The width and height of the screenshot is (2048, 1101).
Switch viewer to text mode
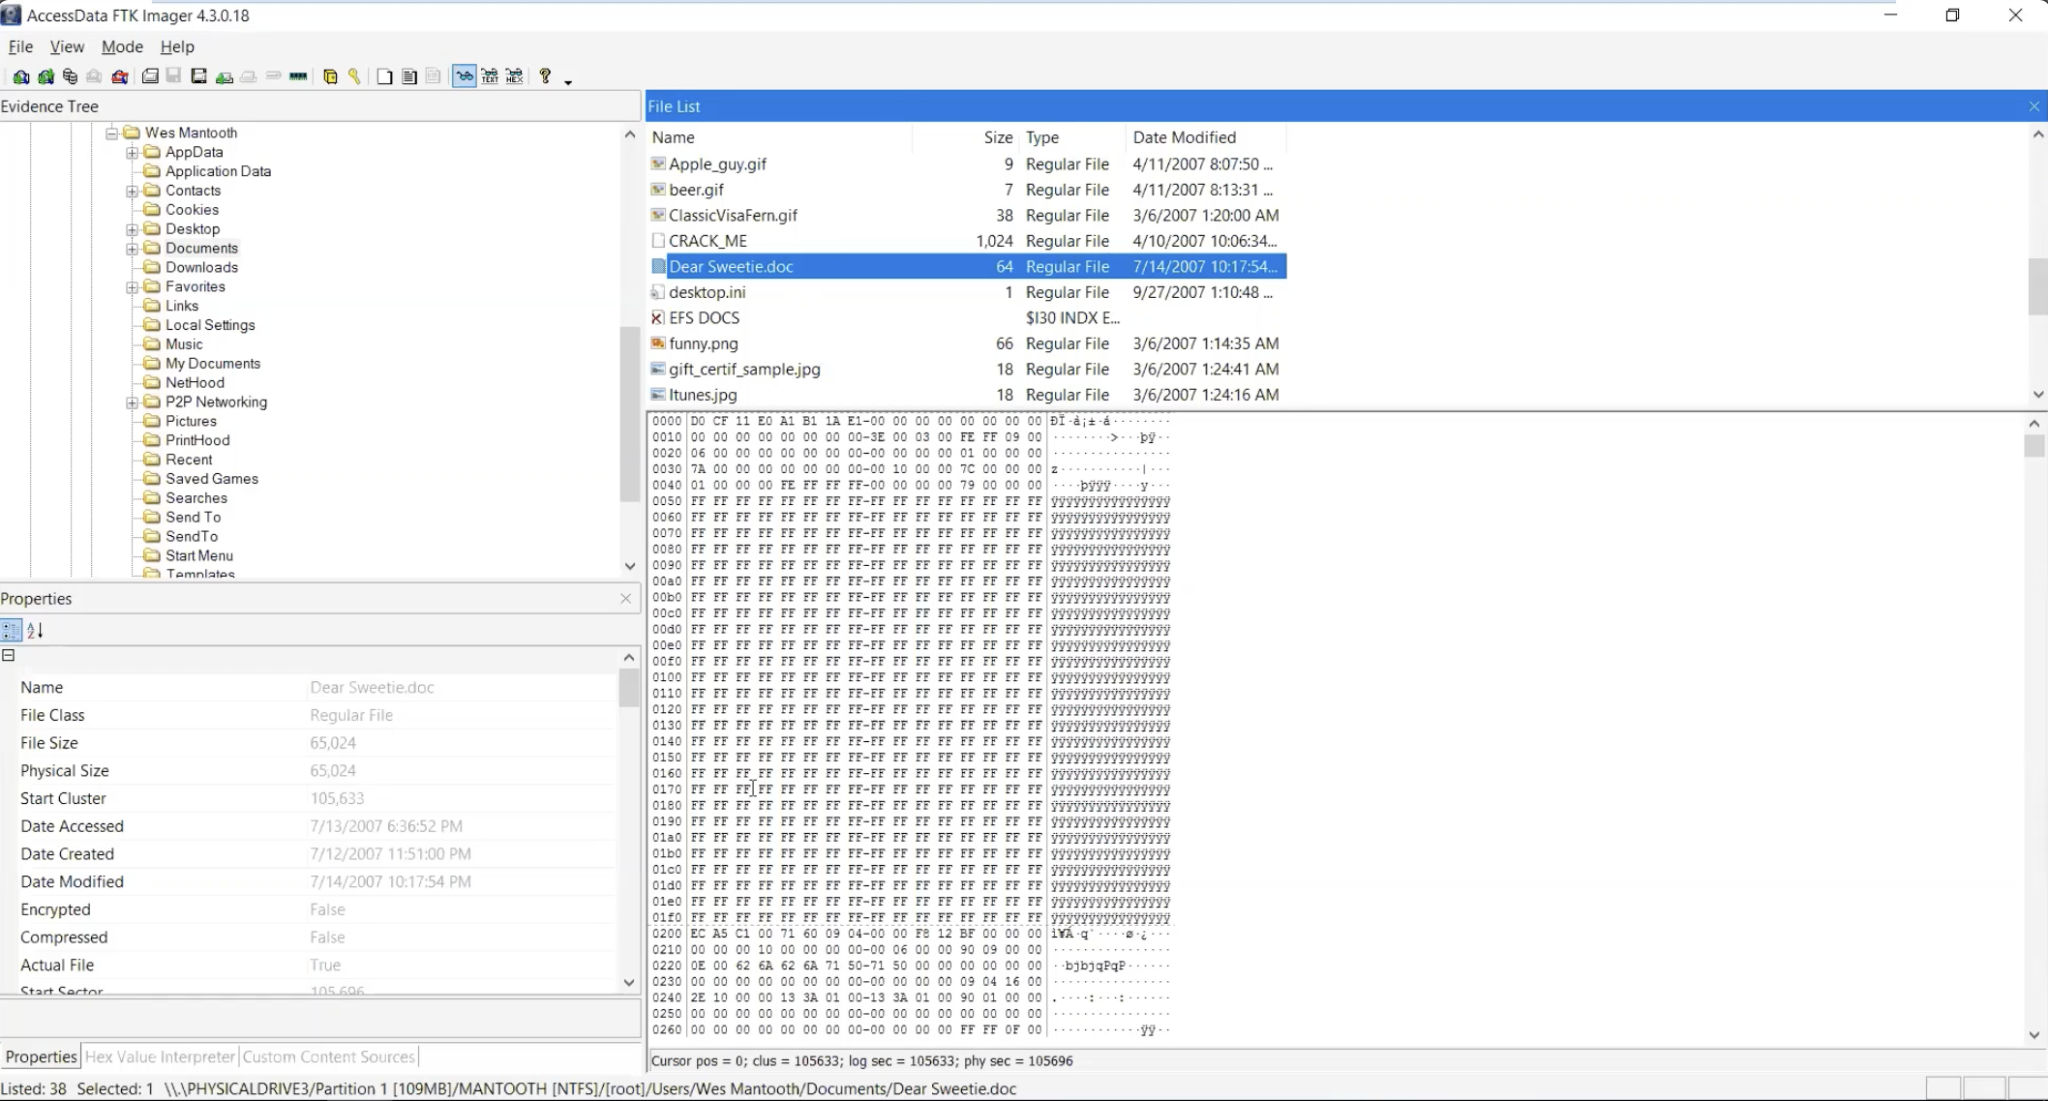pyautogui.click(x=489, y=76)
